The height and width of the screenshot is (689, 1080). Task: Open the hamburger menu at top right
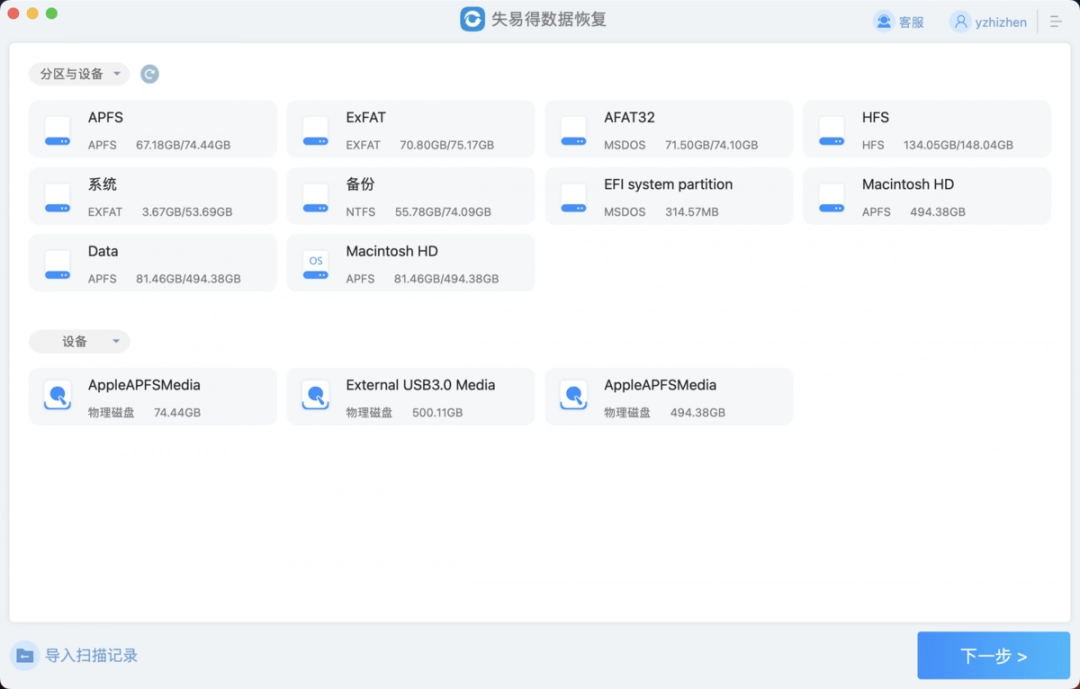click(1056, 21)
